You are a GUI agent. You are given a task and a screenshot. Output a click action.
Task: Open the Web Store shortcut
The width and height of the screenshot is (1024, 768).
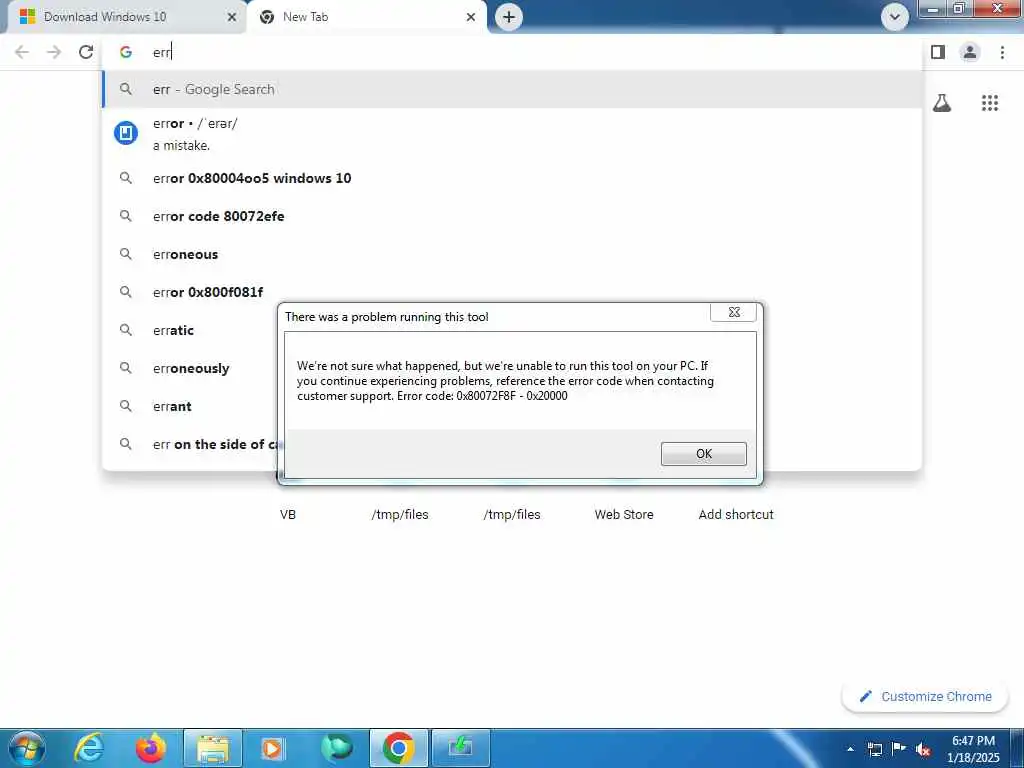pos(624,514)
